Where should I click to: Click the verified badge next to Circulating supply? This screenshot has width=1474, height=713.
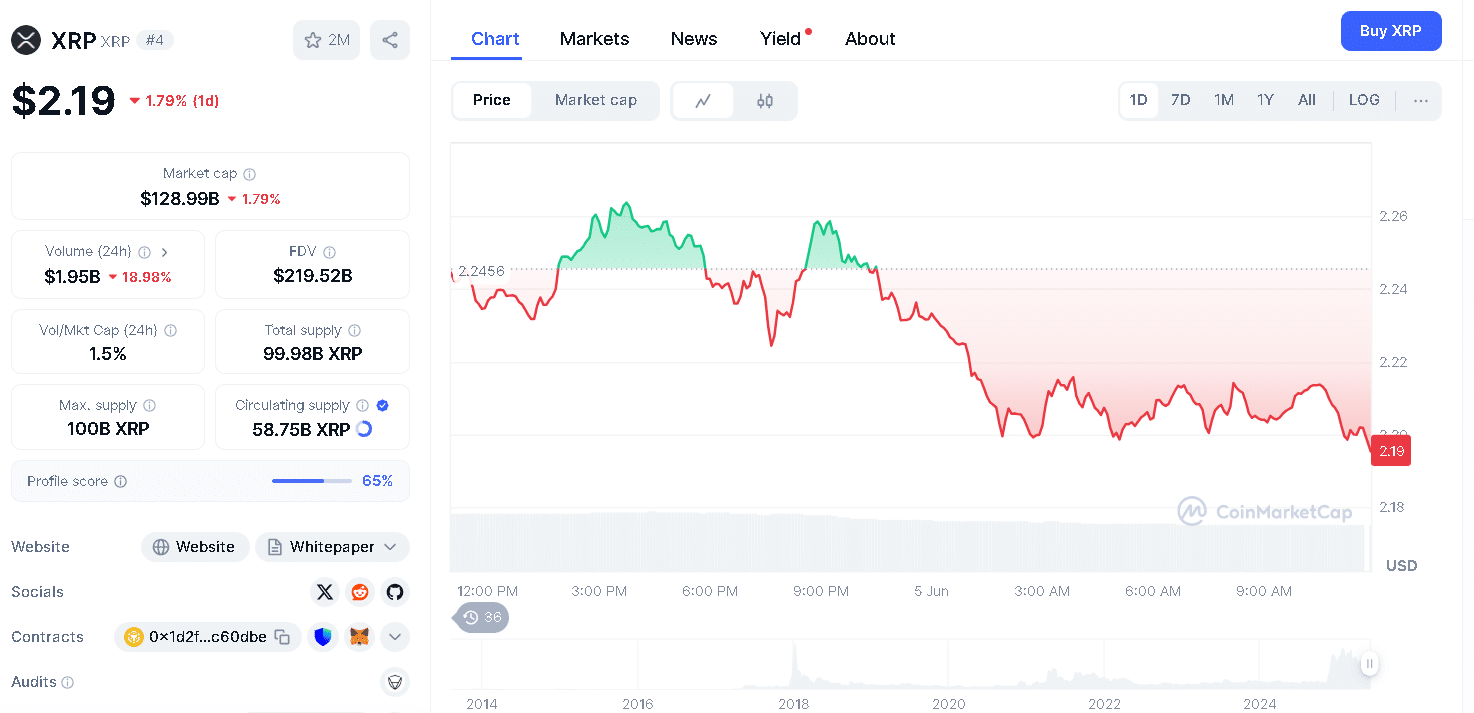pyautogui.click(x=383, y=406)
